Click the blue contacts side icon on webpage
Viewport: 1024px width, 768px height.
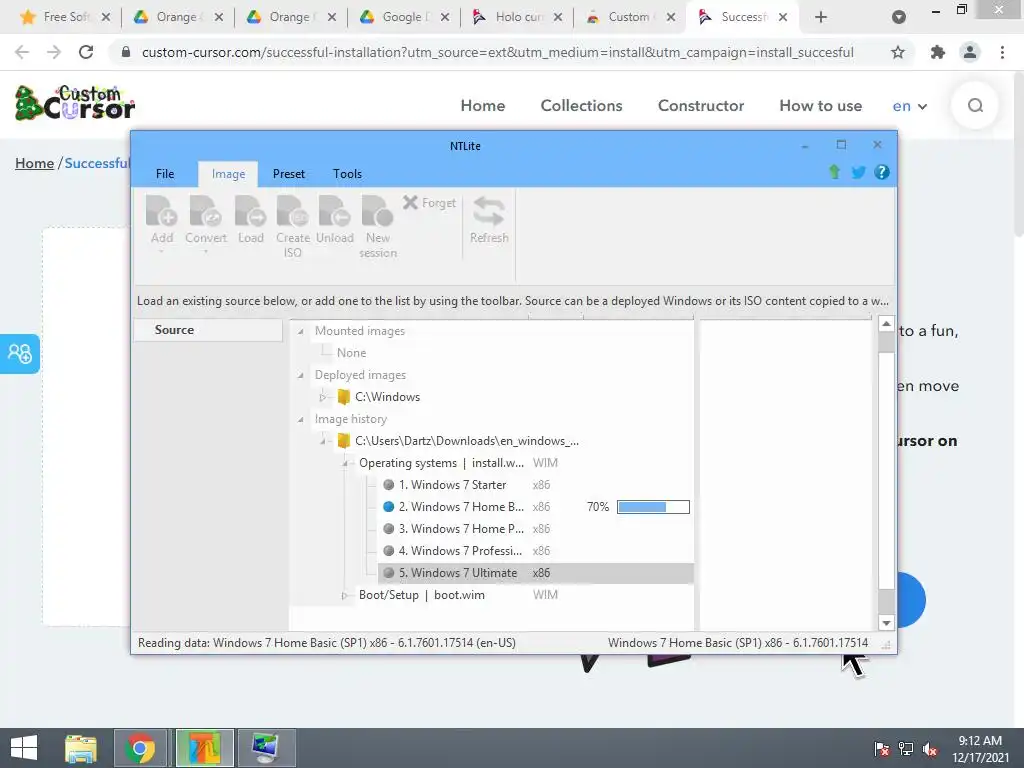click(20, 353)
